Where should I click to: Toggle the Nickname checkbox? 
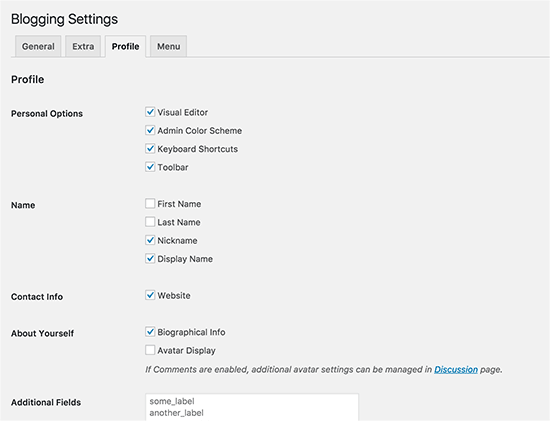click(x=150, y=240)
